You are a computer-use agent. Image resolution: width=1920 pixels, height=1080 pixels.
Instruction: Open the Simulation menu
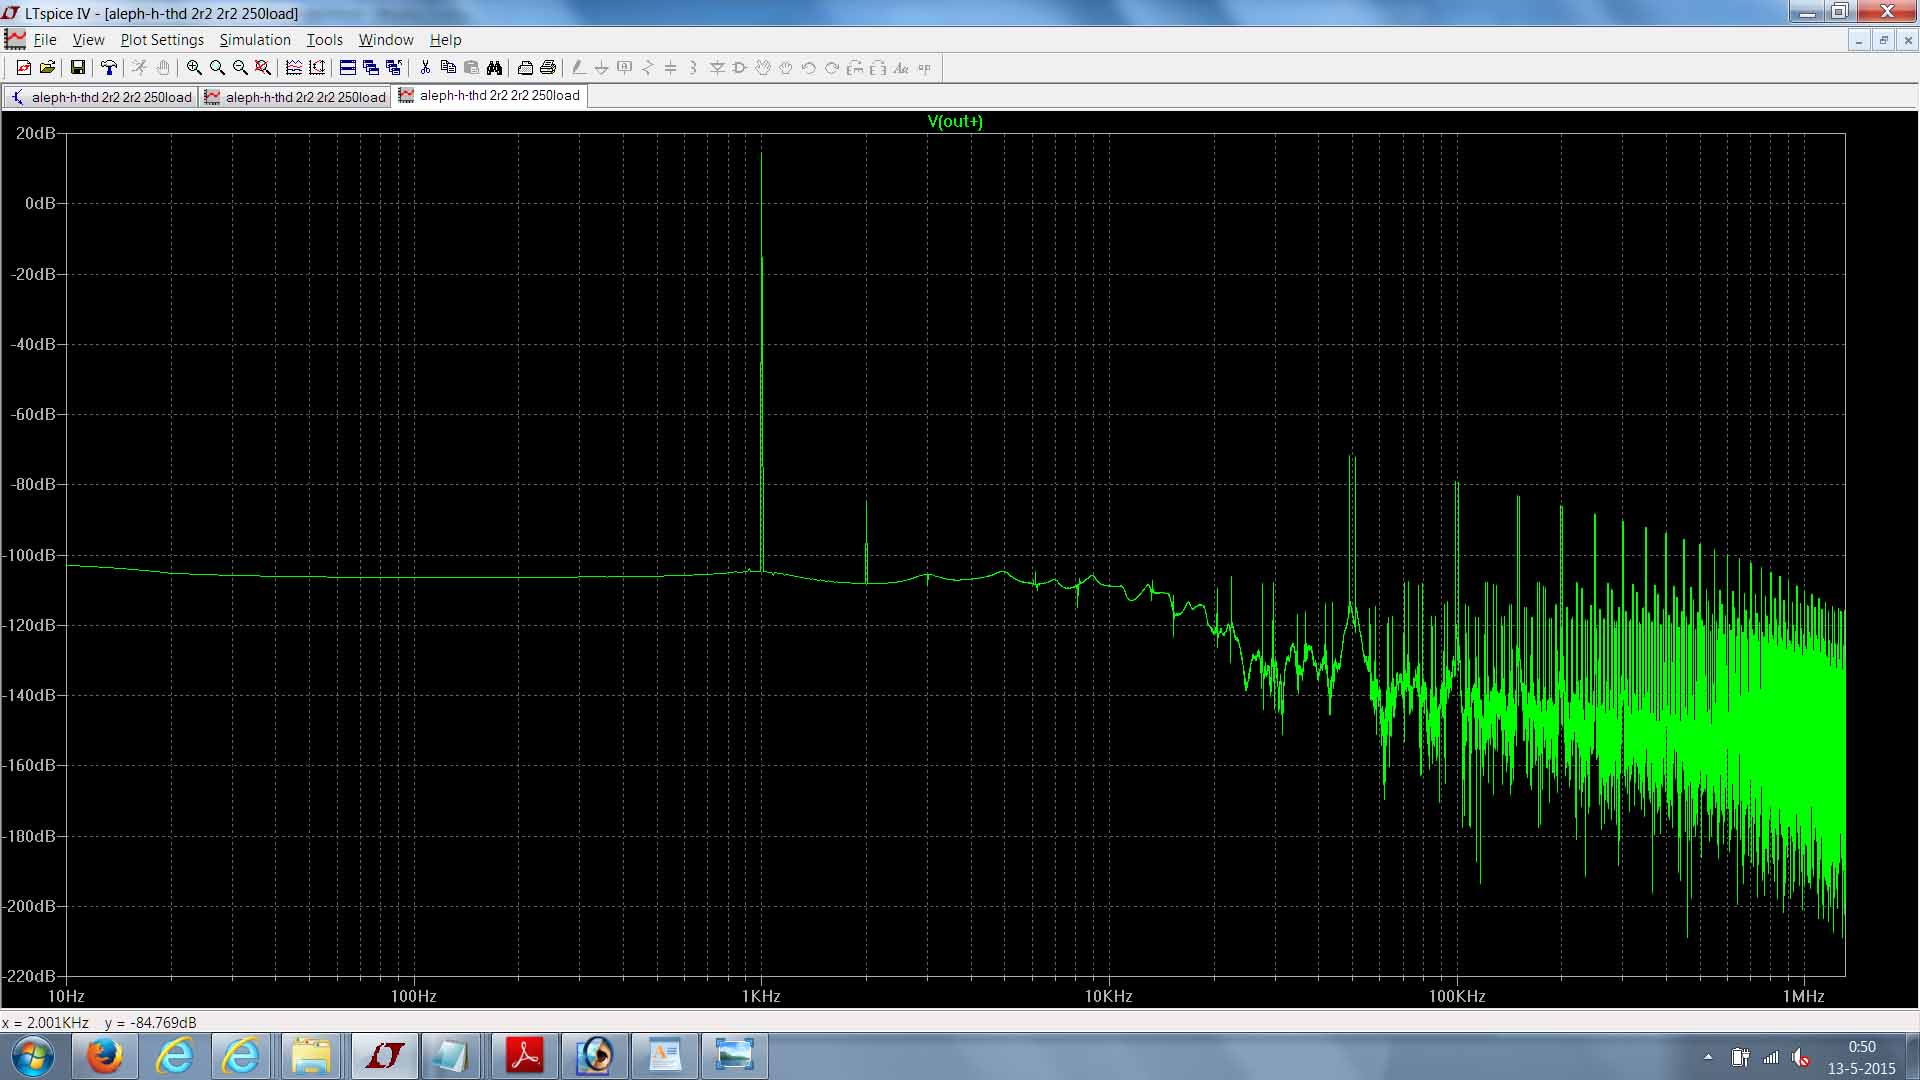pos(255,40)
